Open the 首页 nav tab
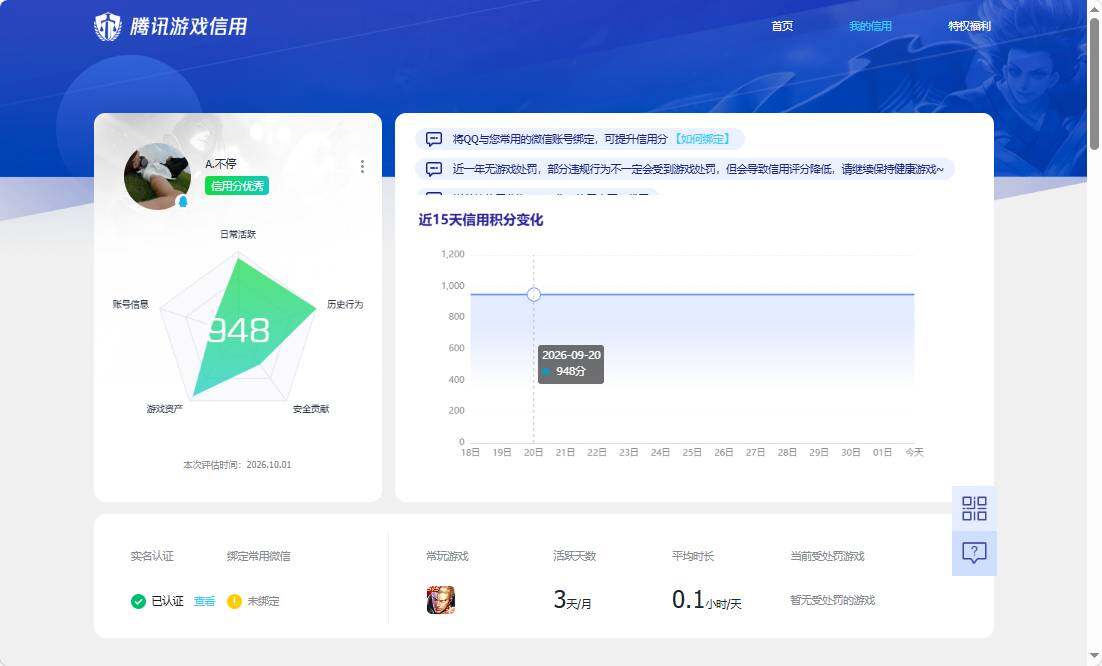1102x666 pixels. coord(782,26)
